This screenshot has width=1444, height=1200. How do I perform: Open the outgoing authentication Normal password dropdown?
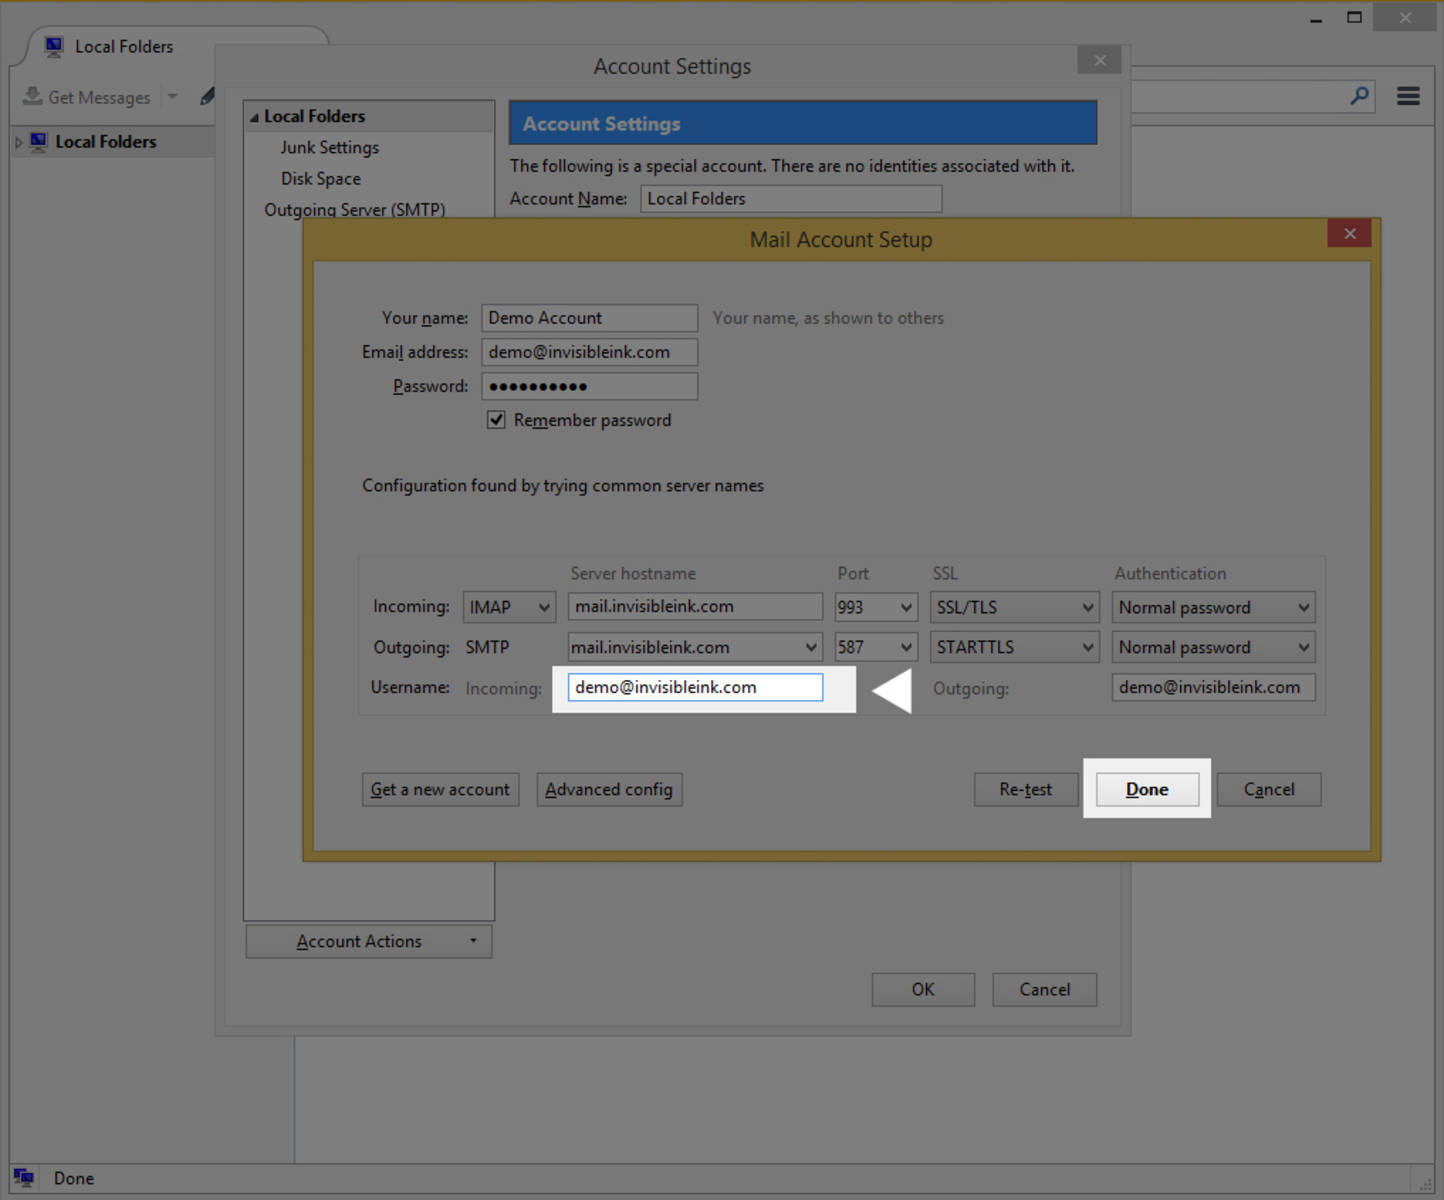1213,647
